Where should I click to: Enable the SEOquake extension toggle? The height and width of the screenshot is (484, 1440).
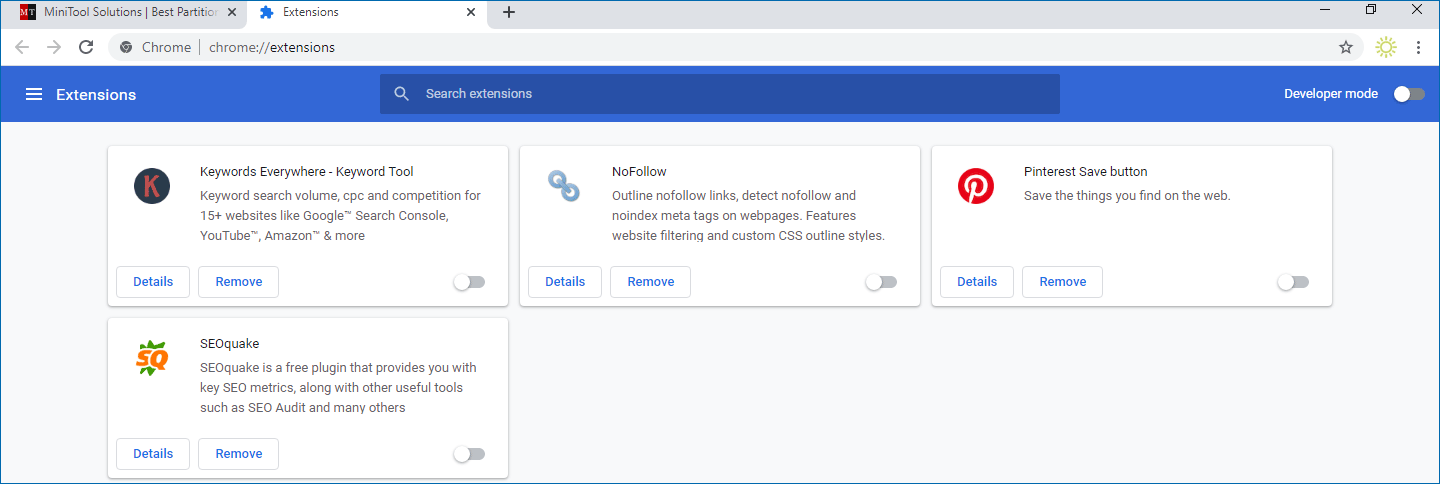point(469,454)
